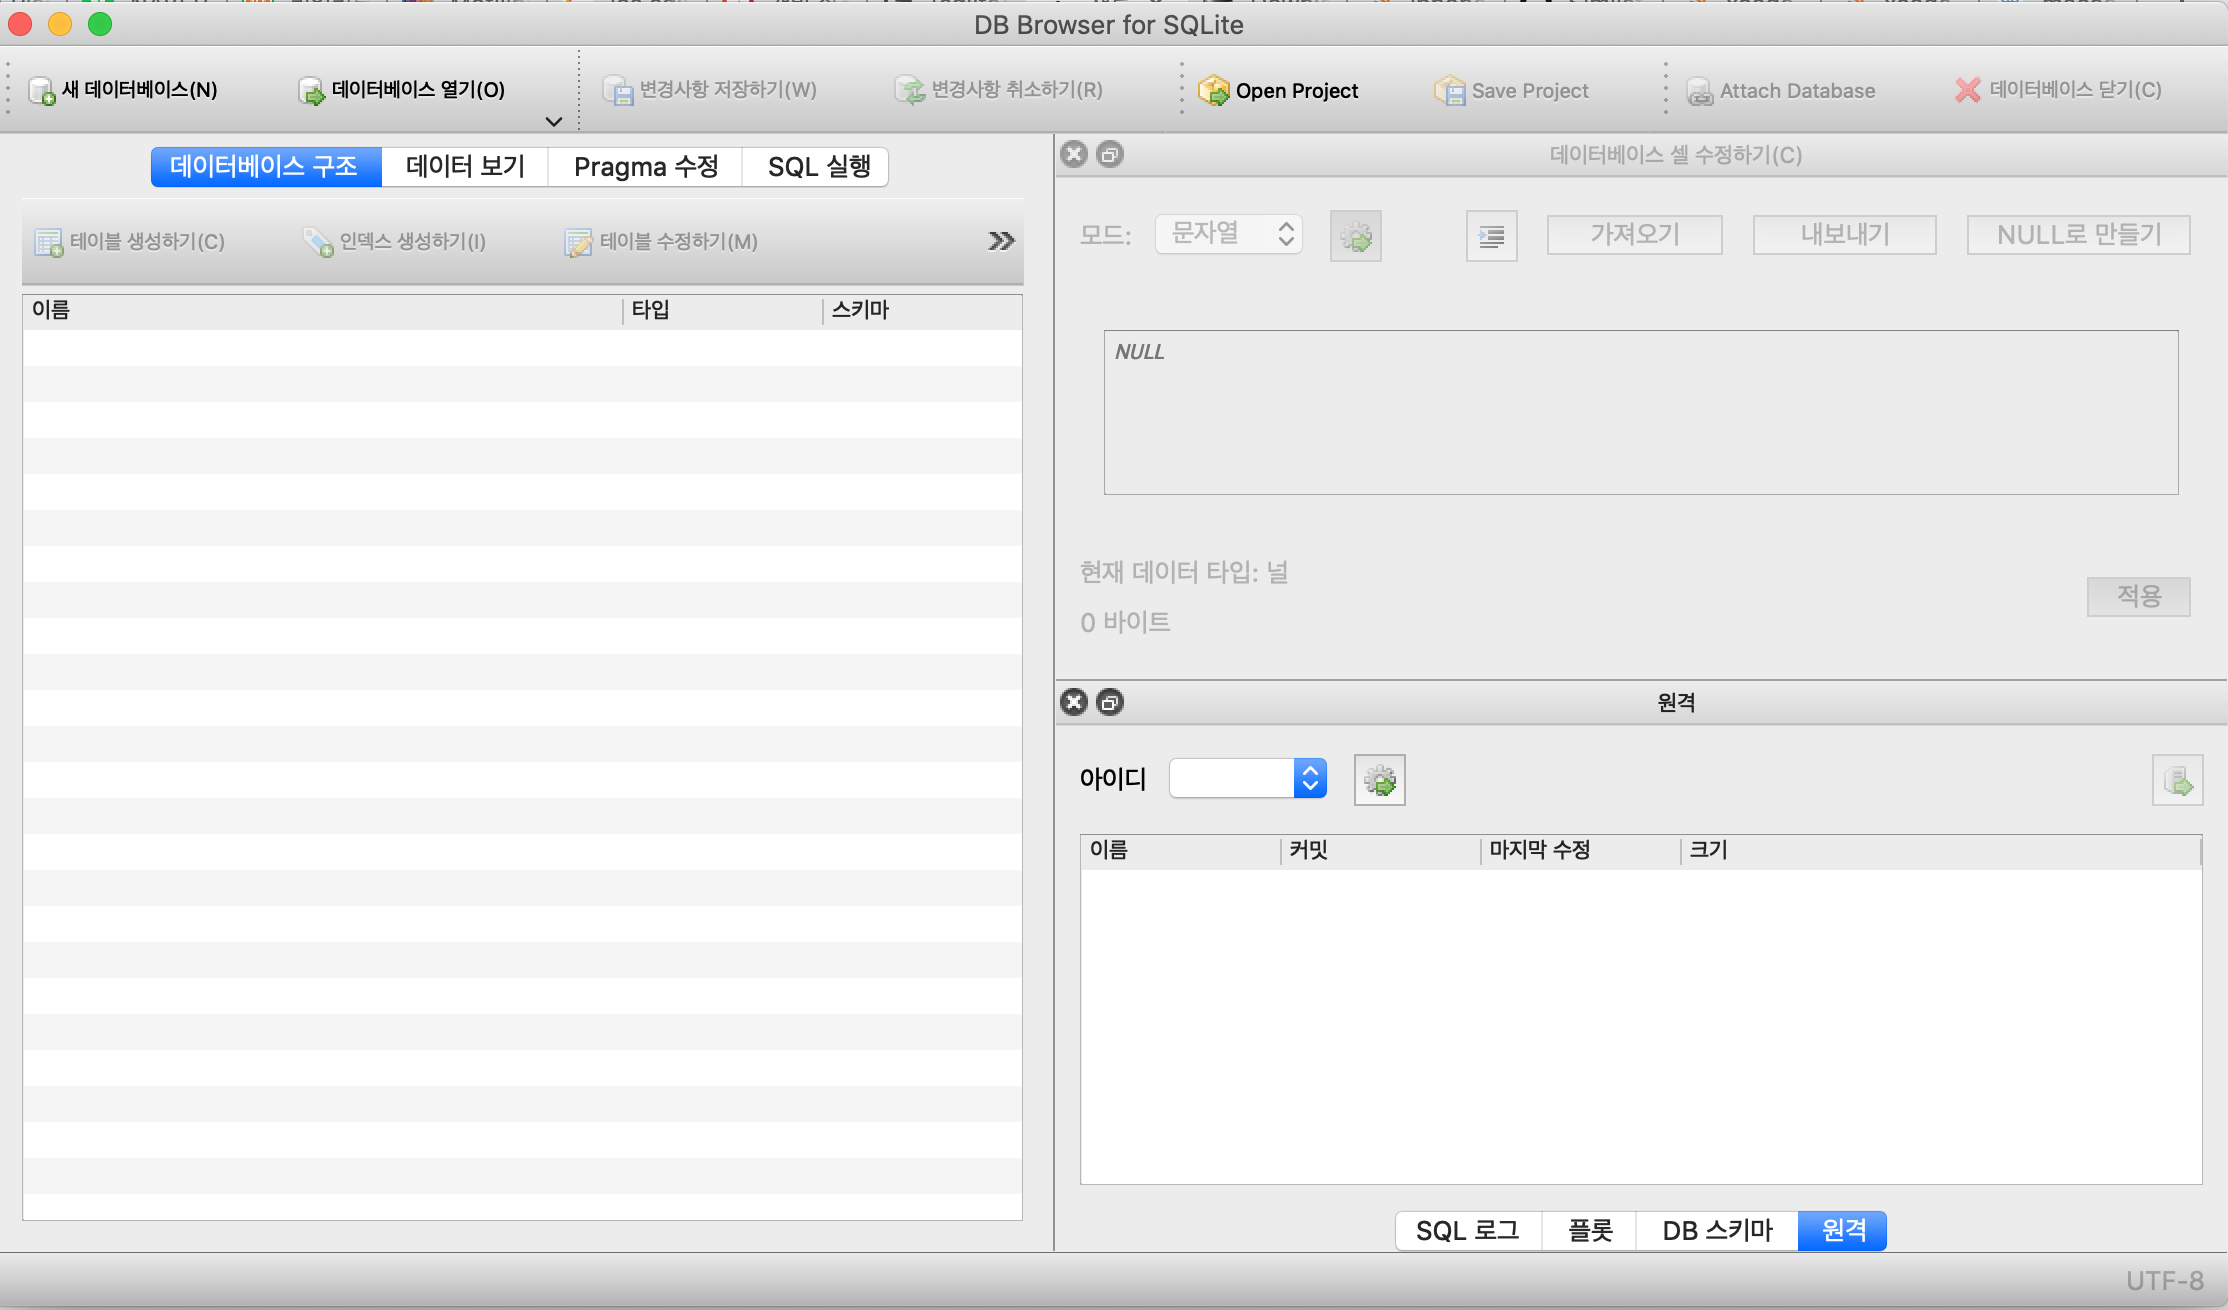
Task: Click the Save Project toolbar icon
Action: [1449, 91]
